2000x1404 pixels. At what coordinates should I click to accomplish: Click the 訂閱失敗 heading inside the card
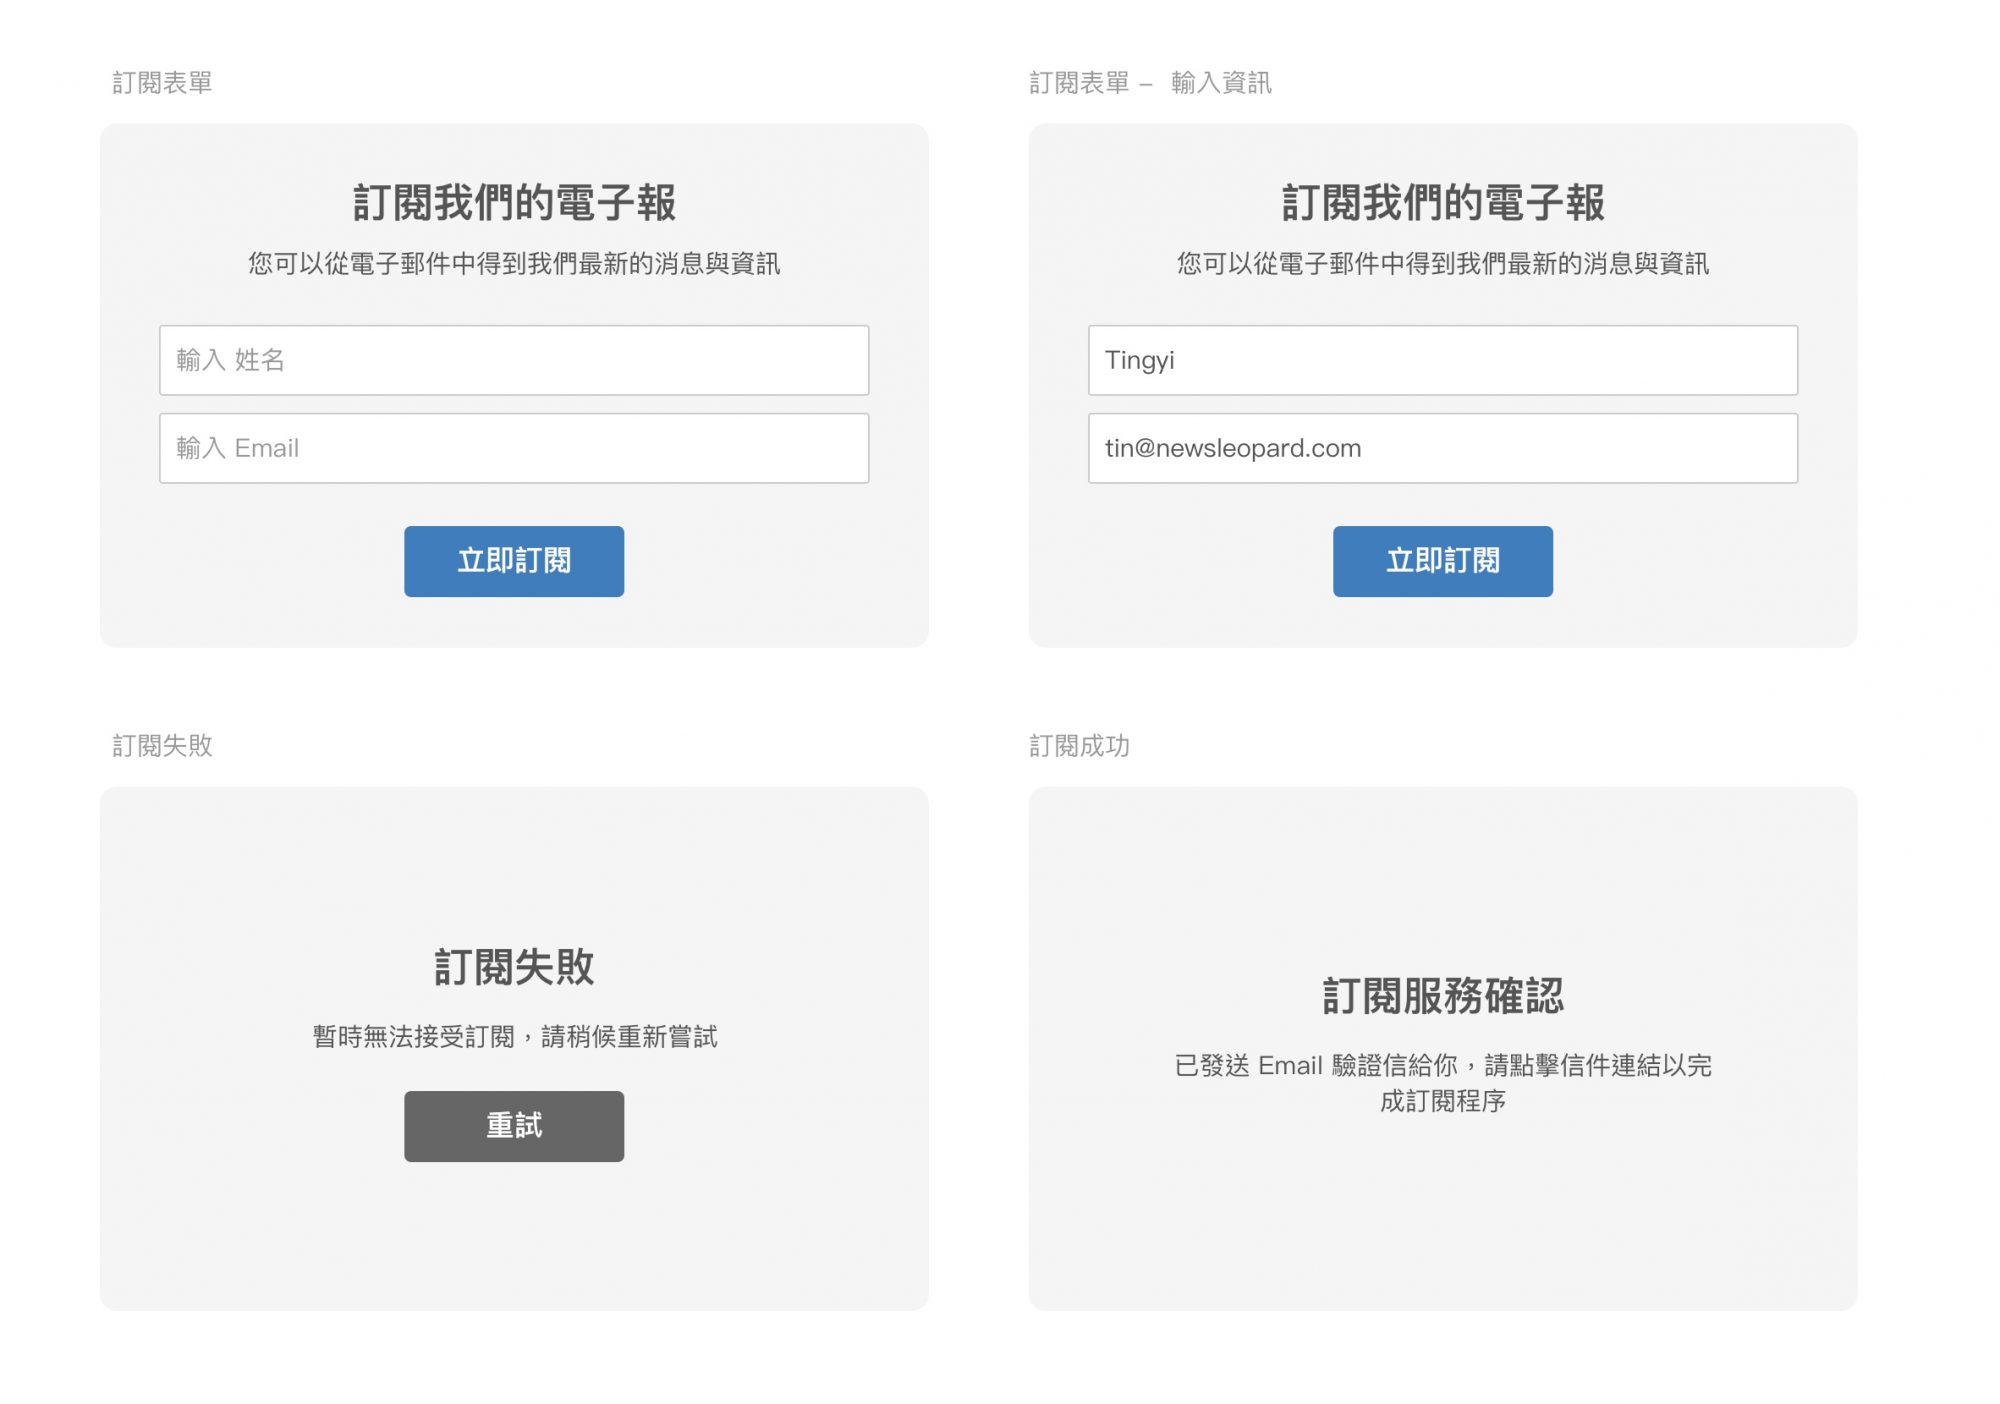[514, 967]
